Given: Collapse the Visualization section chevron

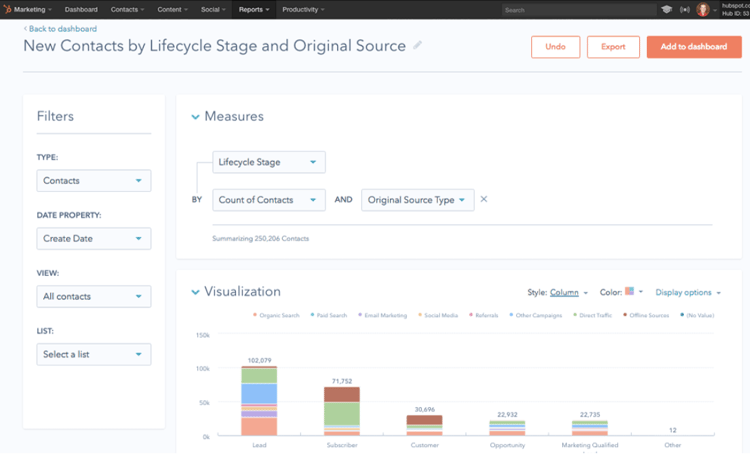Looking at the screenshot, I should click(195, 292).
